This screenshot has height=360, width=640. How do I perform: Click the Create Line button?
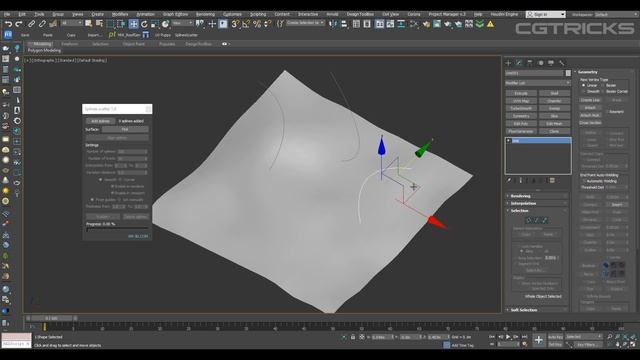click(x=590, y=100)
